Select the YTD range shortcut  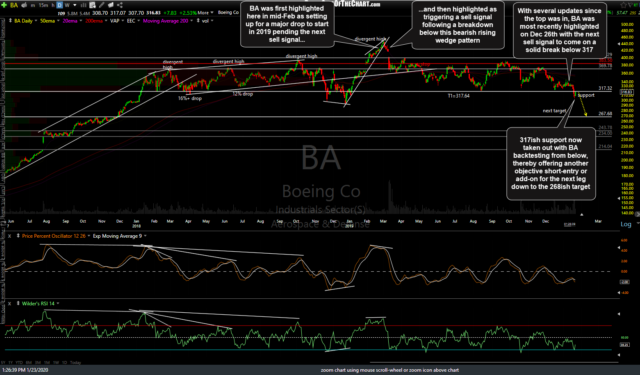tap(19, 362)
